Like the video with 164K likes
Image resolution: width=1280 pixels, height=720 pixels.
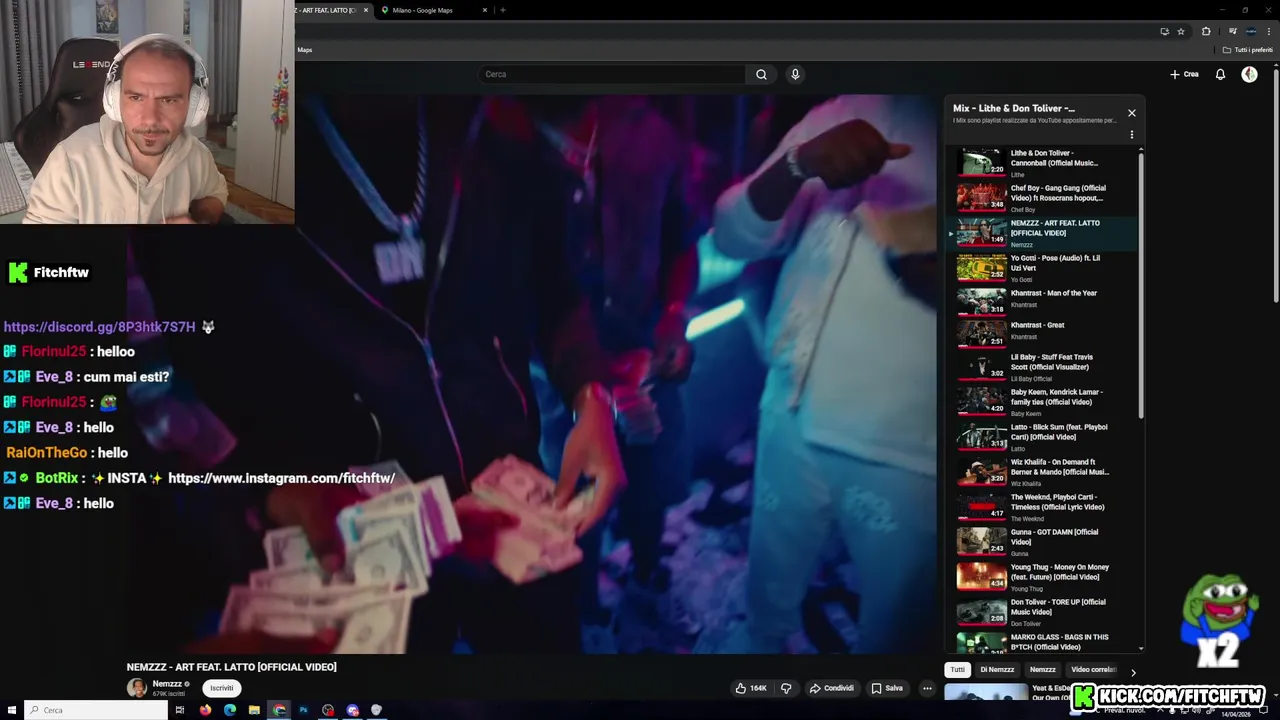[x=752, y=688]
